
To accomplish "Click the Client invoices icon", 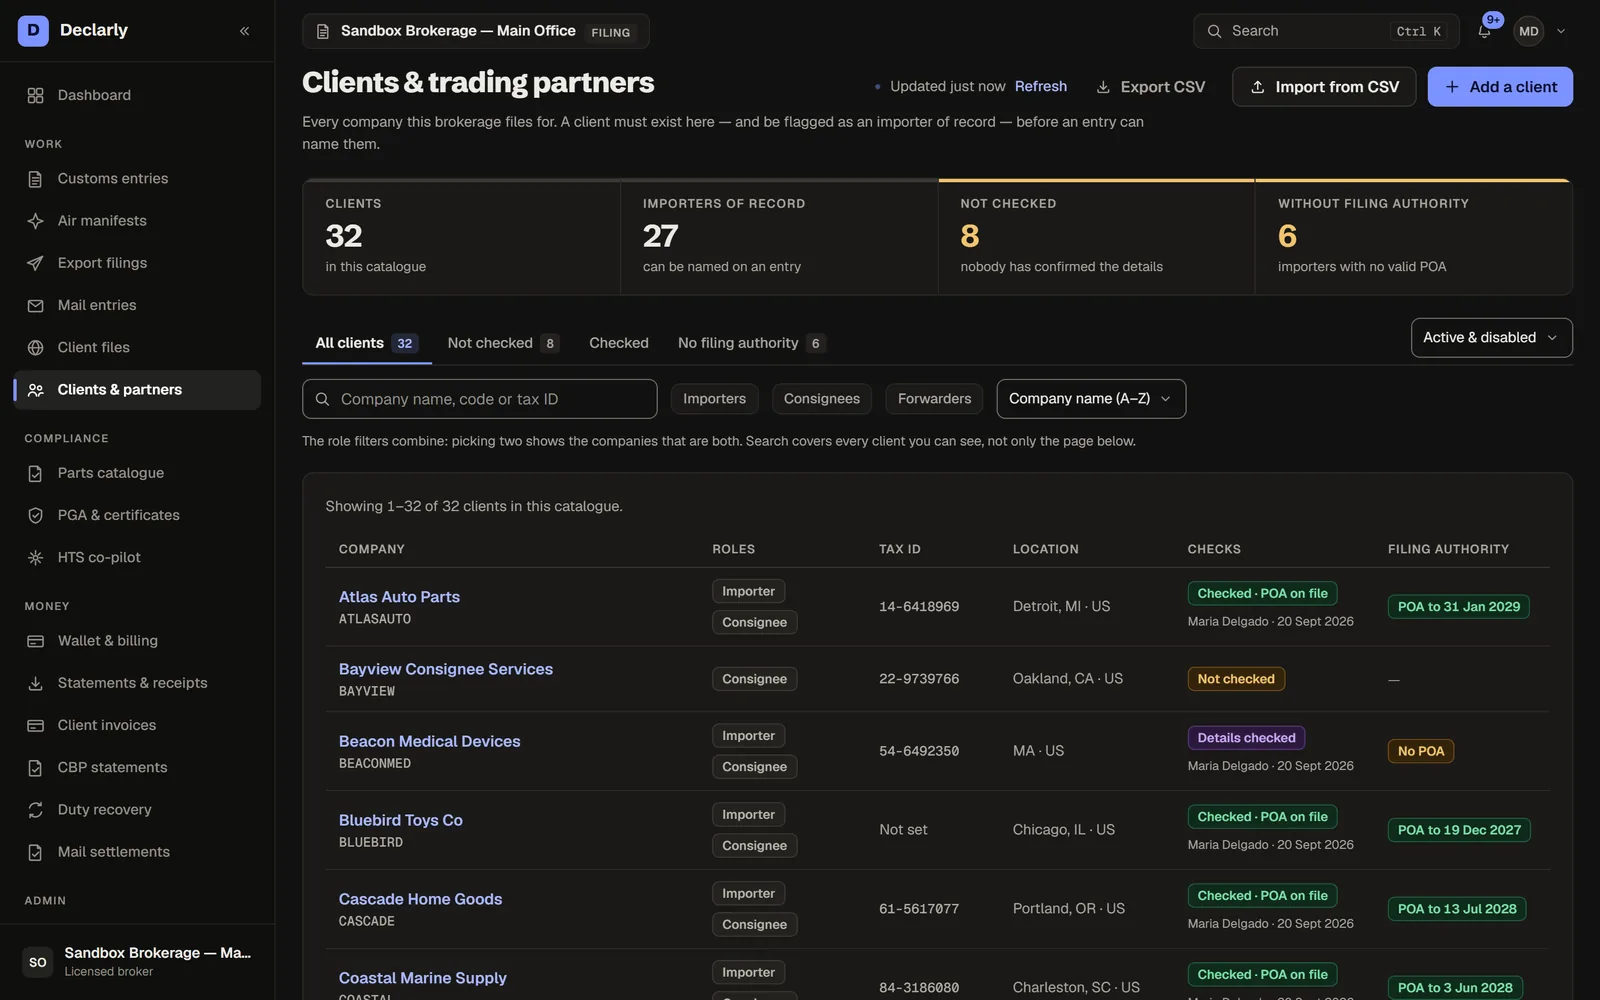I will click(36, 726).
